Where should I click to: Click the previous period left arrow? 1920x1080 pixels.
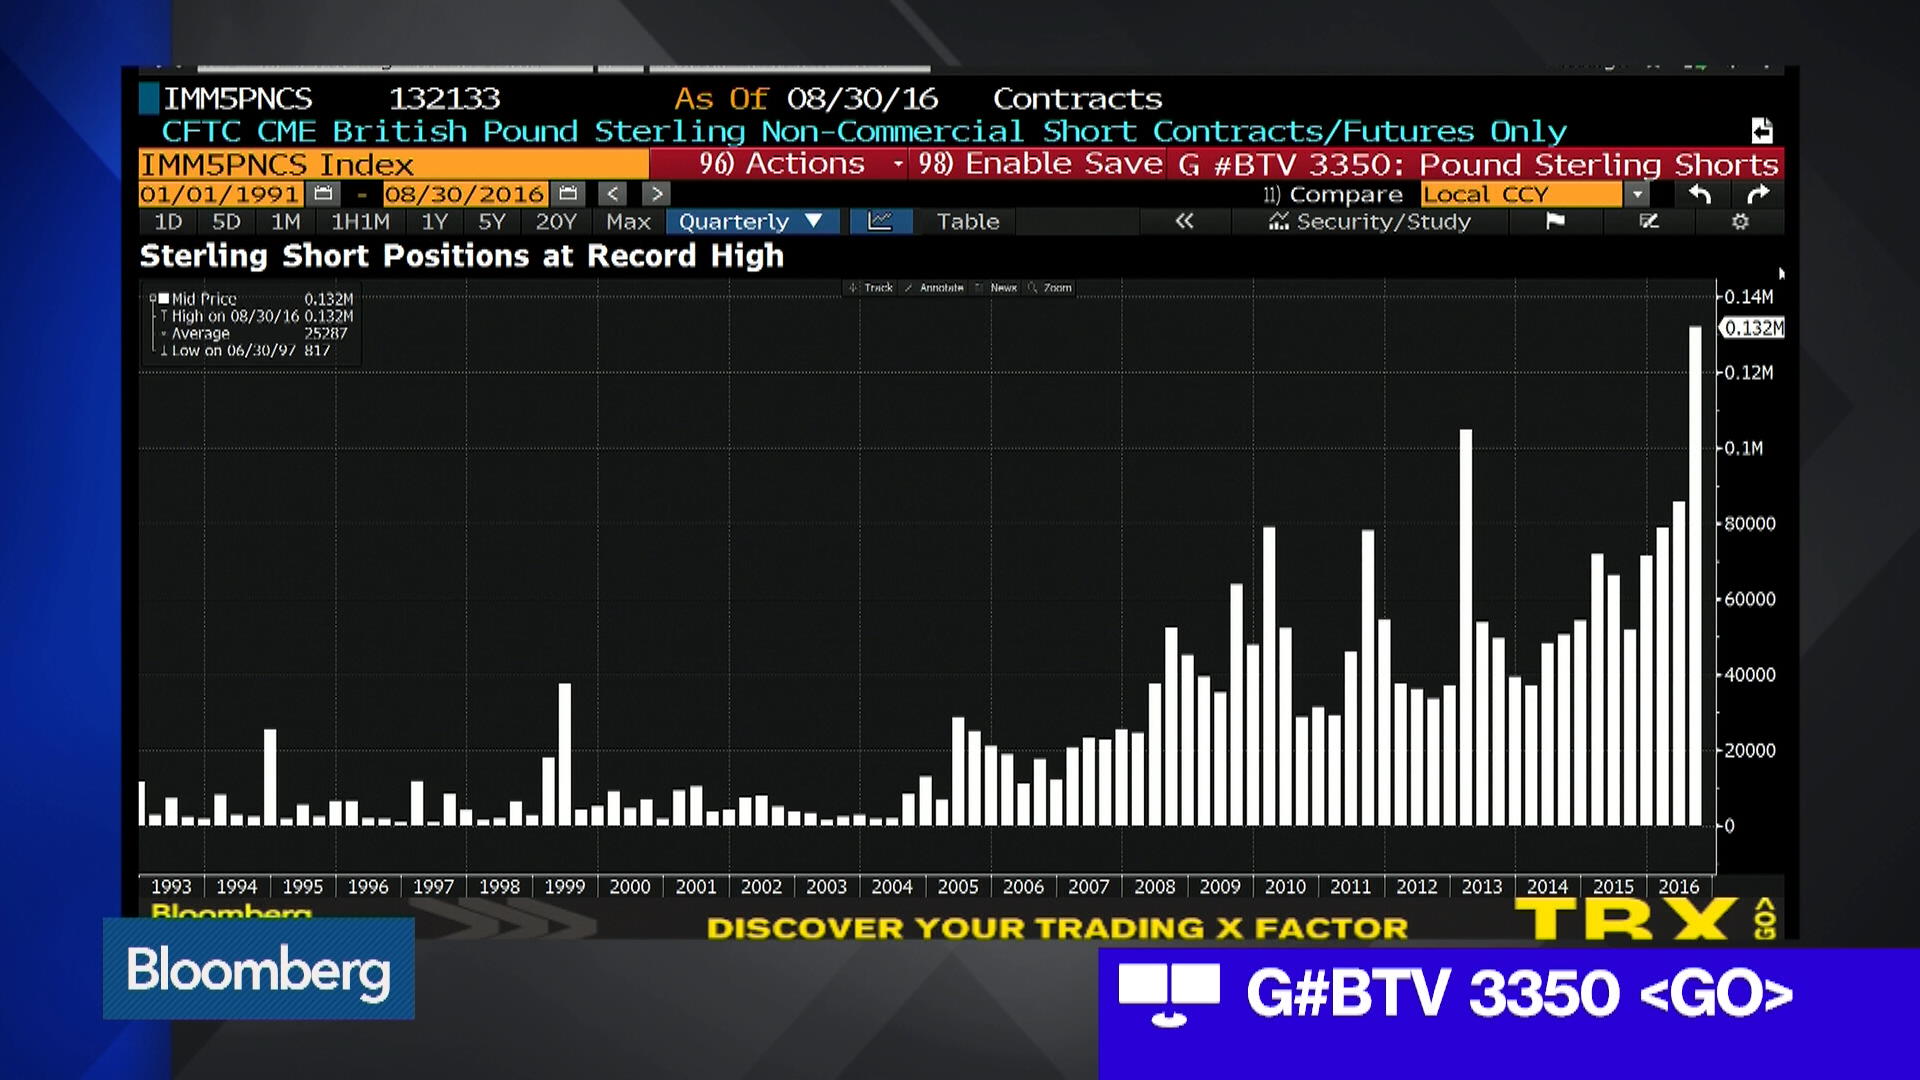pyautogui.click(x=613, y=194)
